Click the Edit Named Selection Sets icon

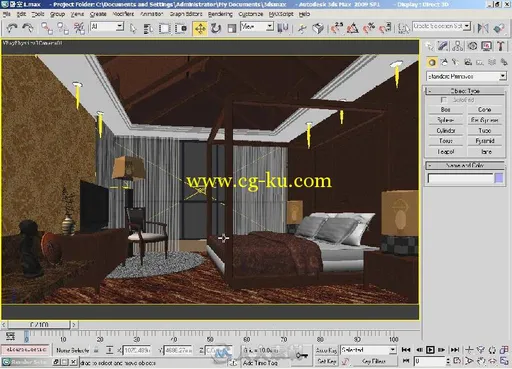tap(404, 29)
